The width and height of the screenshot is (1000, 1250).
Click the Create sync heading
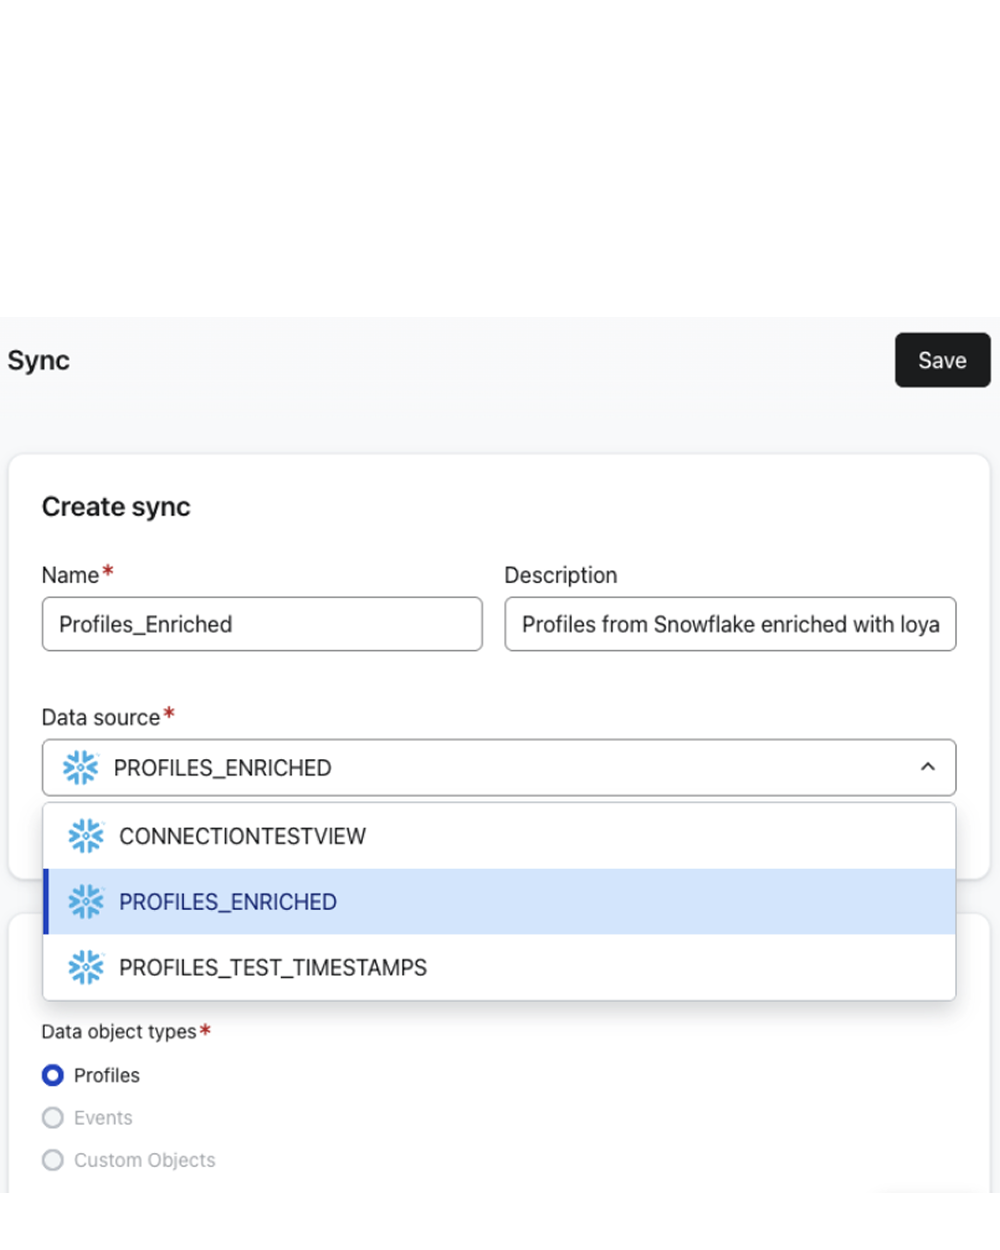tap(116, 507)
